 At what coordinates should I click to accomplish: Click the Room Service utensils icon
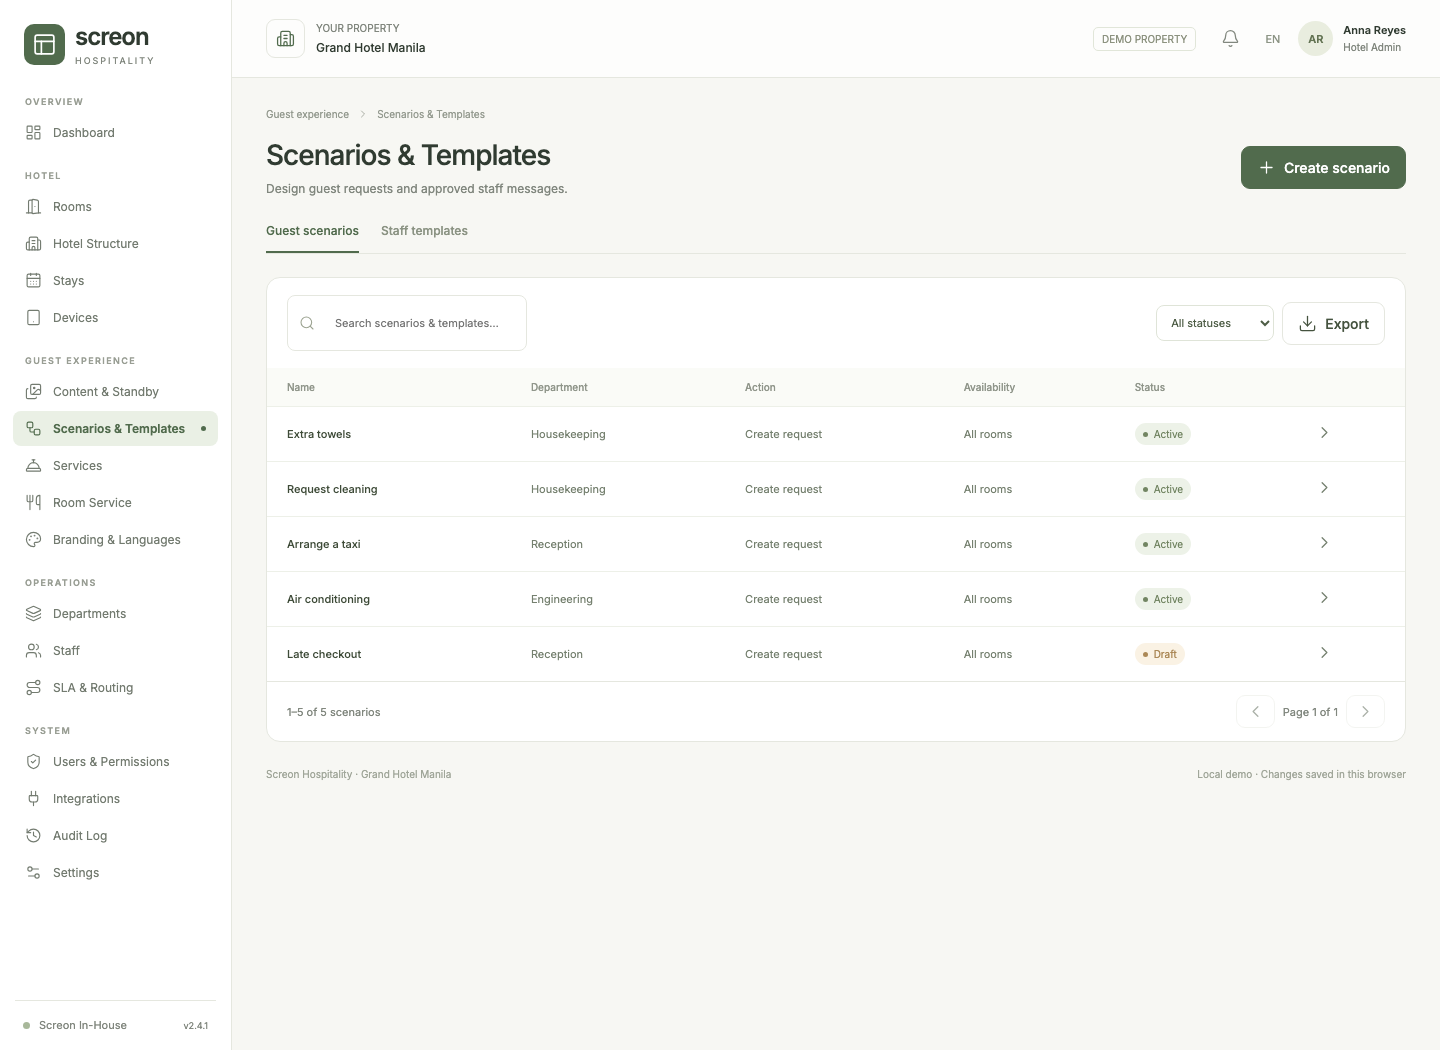[33, 503]
